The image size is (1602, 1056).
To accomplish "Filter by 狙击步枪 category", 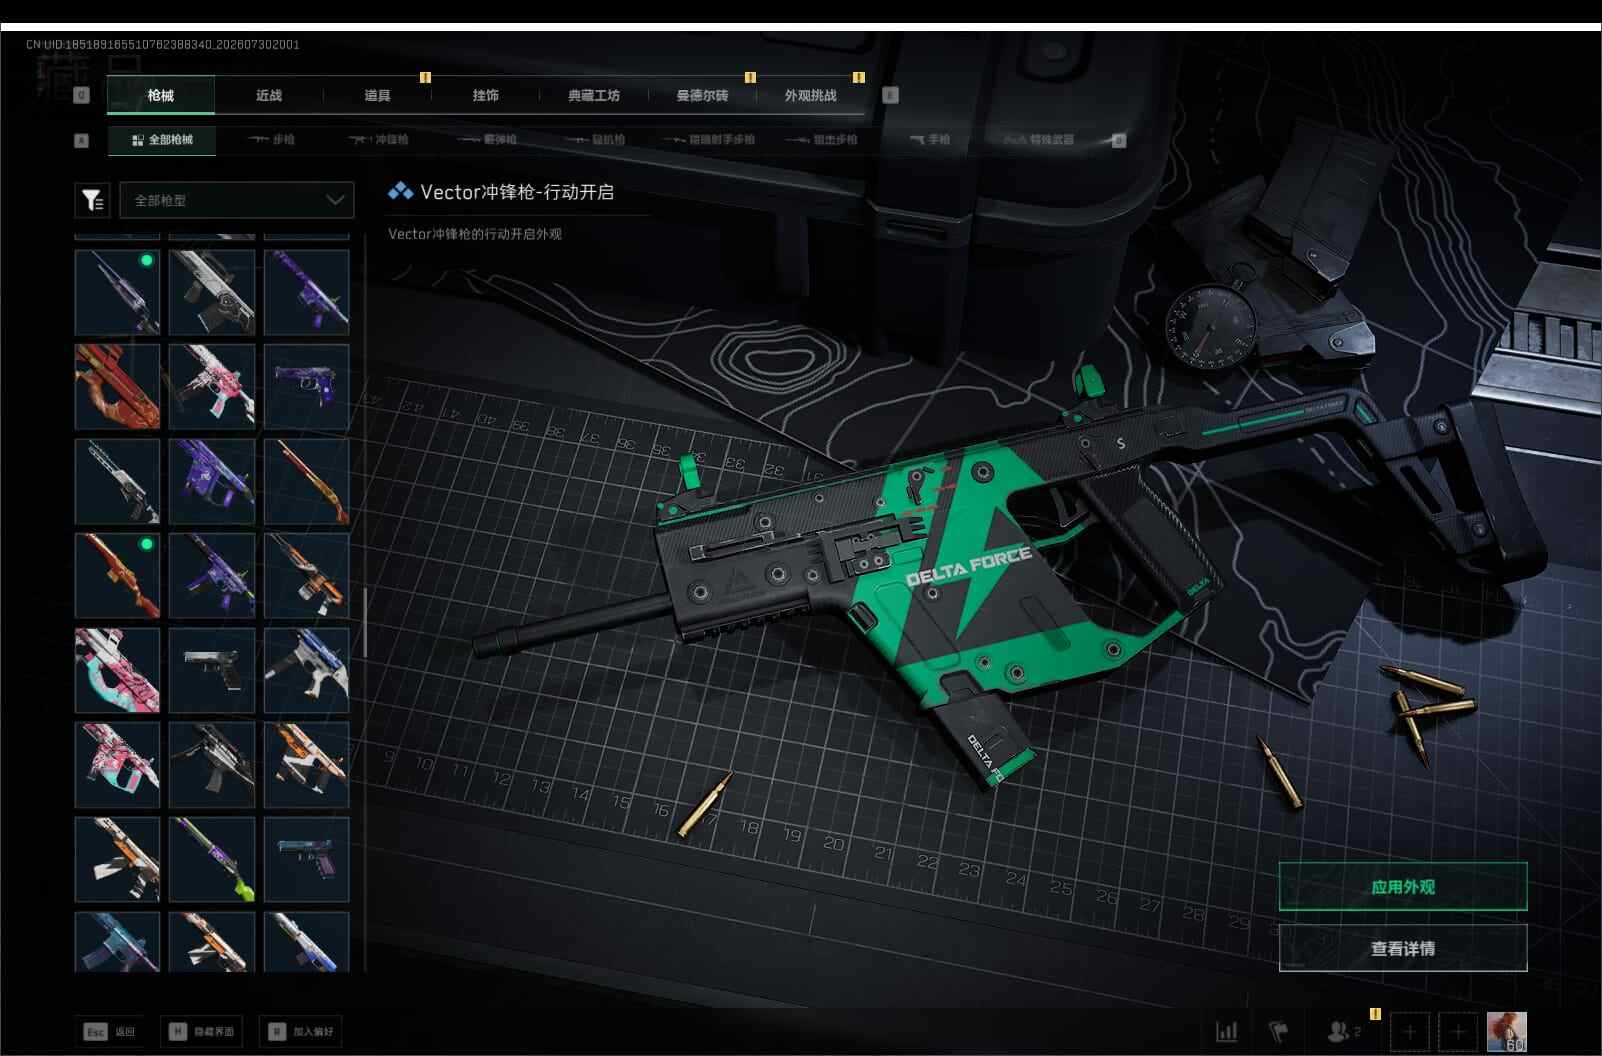I will click(823, 140).
